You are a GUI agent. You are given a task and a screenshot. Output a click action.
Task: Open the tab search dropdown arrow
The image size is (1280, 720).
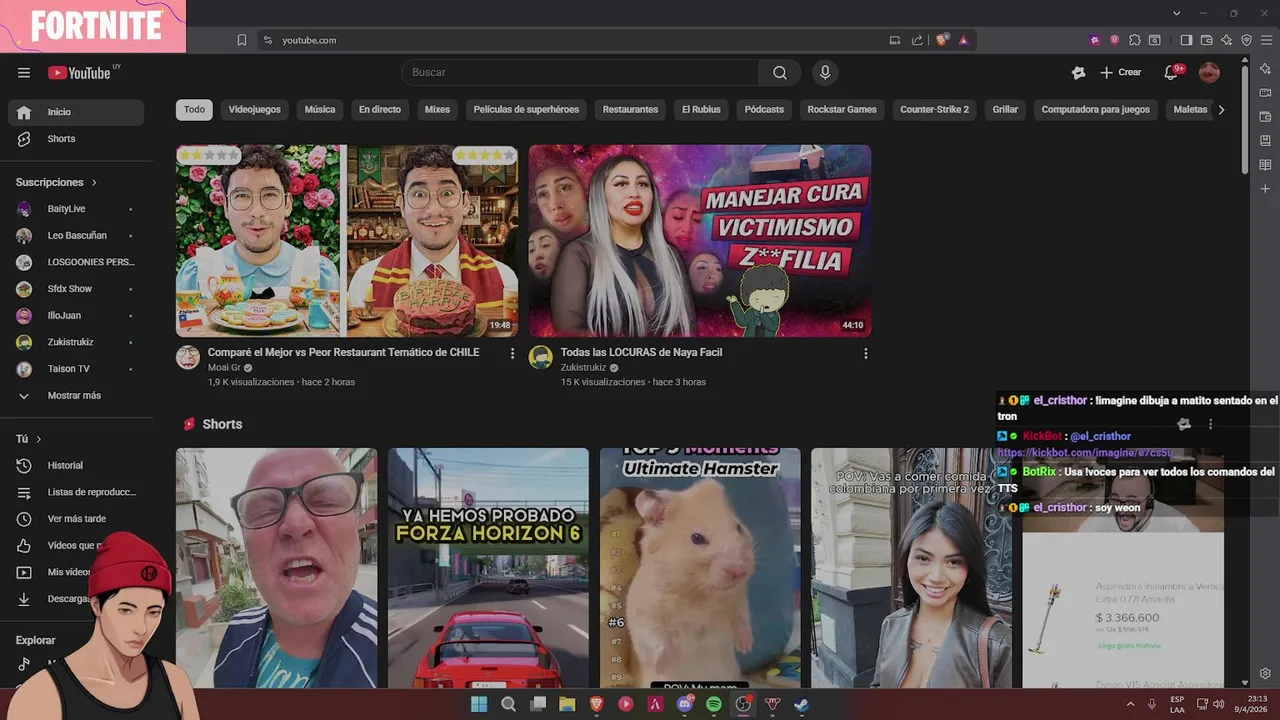1177,13
